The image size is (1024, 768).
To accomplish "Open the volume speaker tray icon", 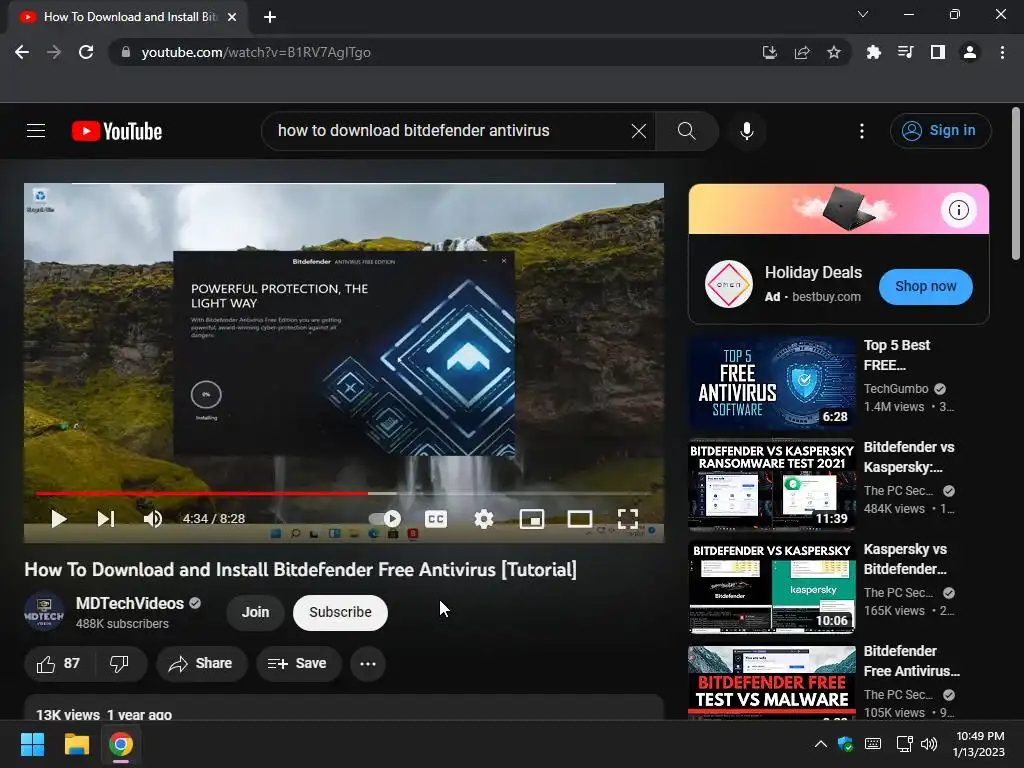I will 929,744.
